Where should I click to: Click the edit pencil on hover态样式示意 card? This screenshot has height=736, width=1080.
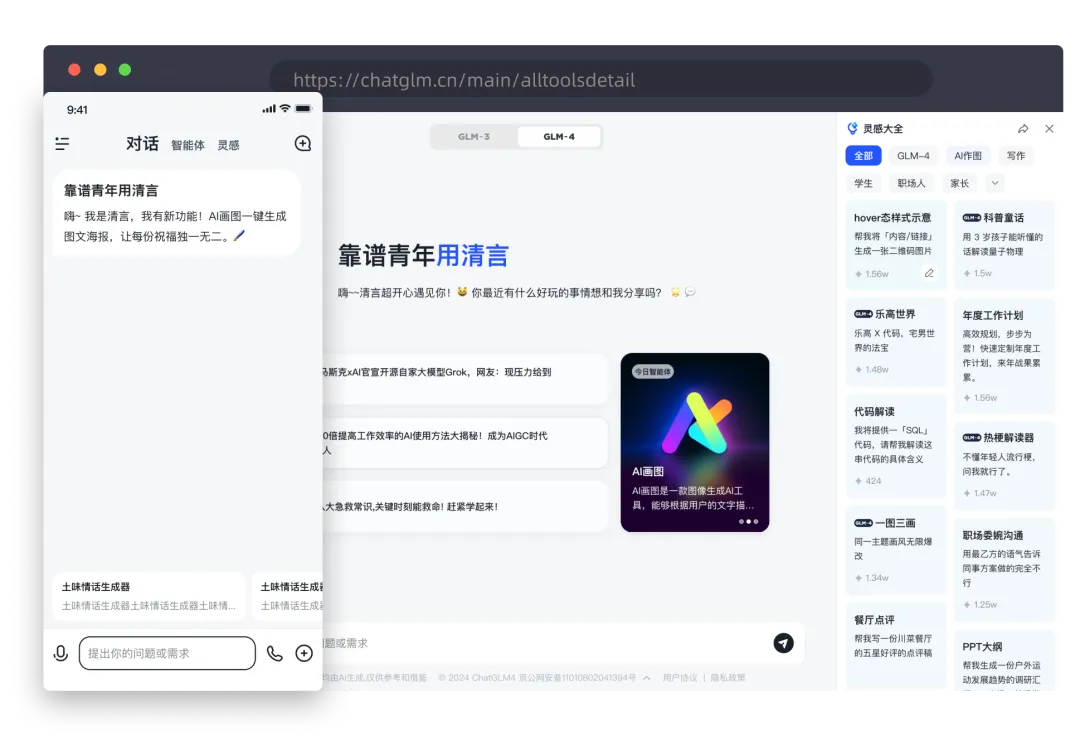tap(929, 273)
